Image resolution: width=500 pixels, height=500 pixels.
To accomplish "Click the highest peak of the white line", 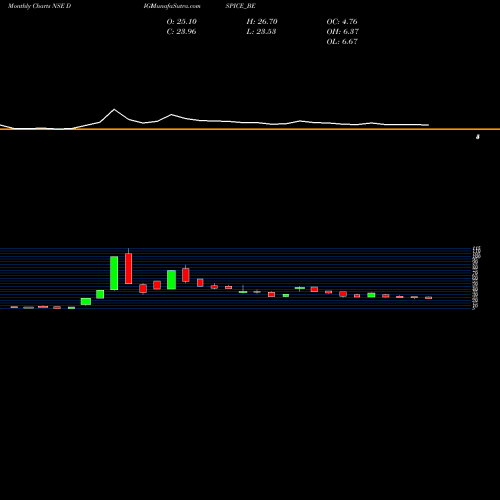I will (x=114, y=109).
